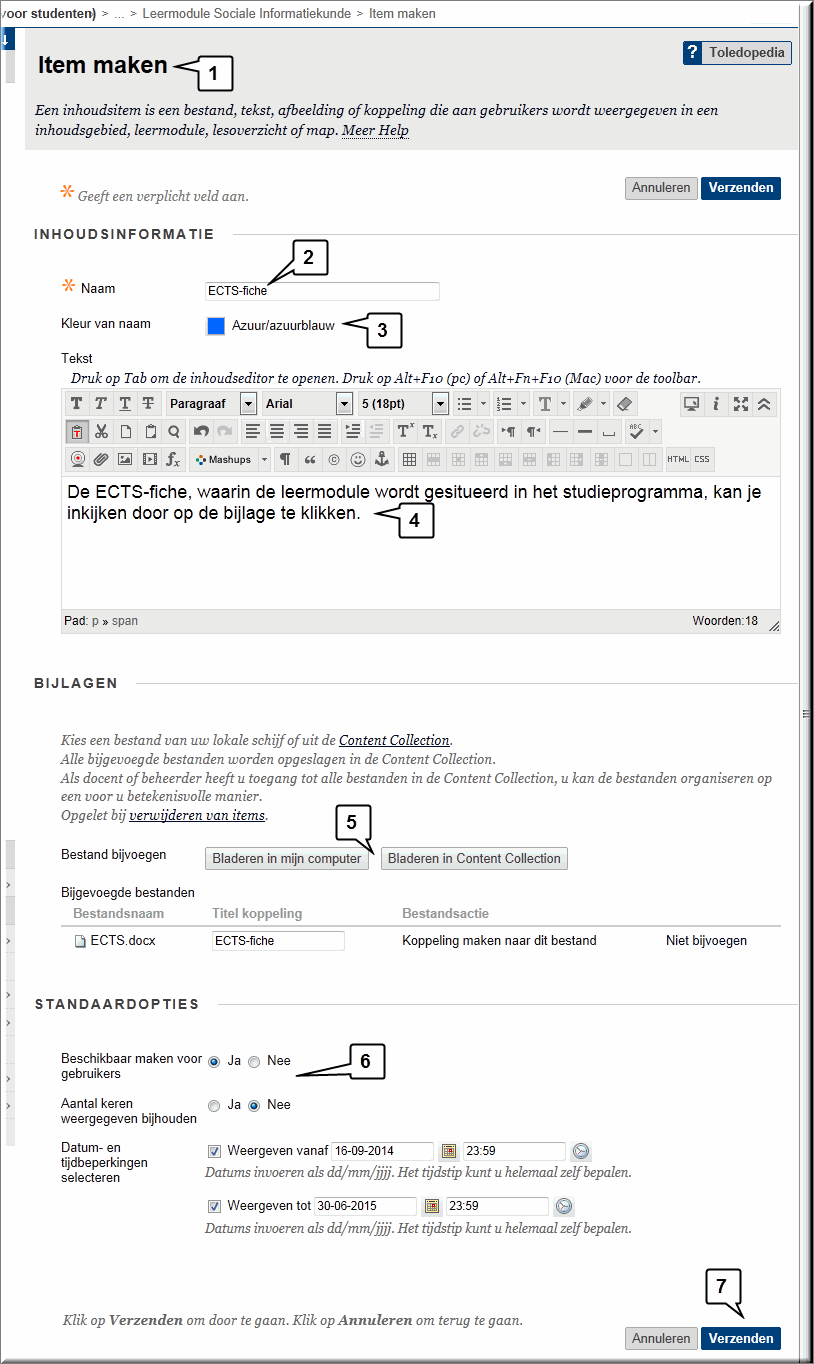
Task: Apply superscript formatting
Action: 404,432
